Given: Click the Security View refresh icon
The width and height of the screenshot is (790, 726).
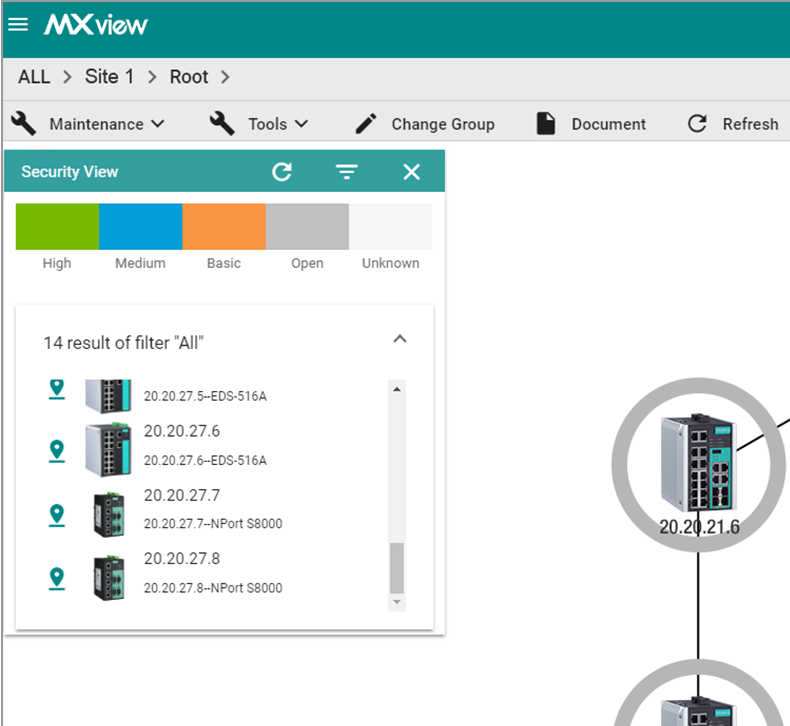Looking at the screenshot, I should click(282, 172).
